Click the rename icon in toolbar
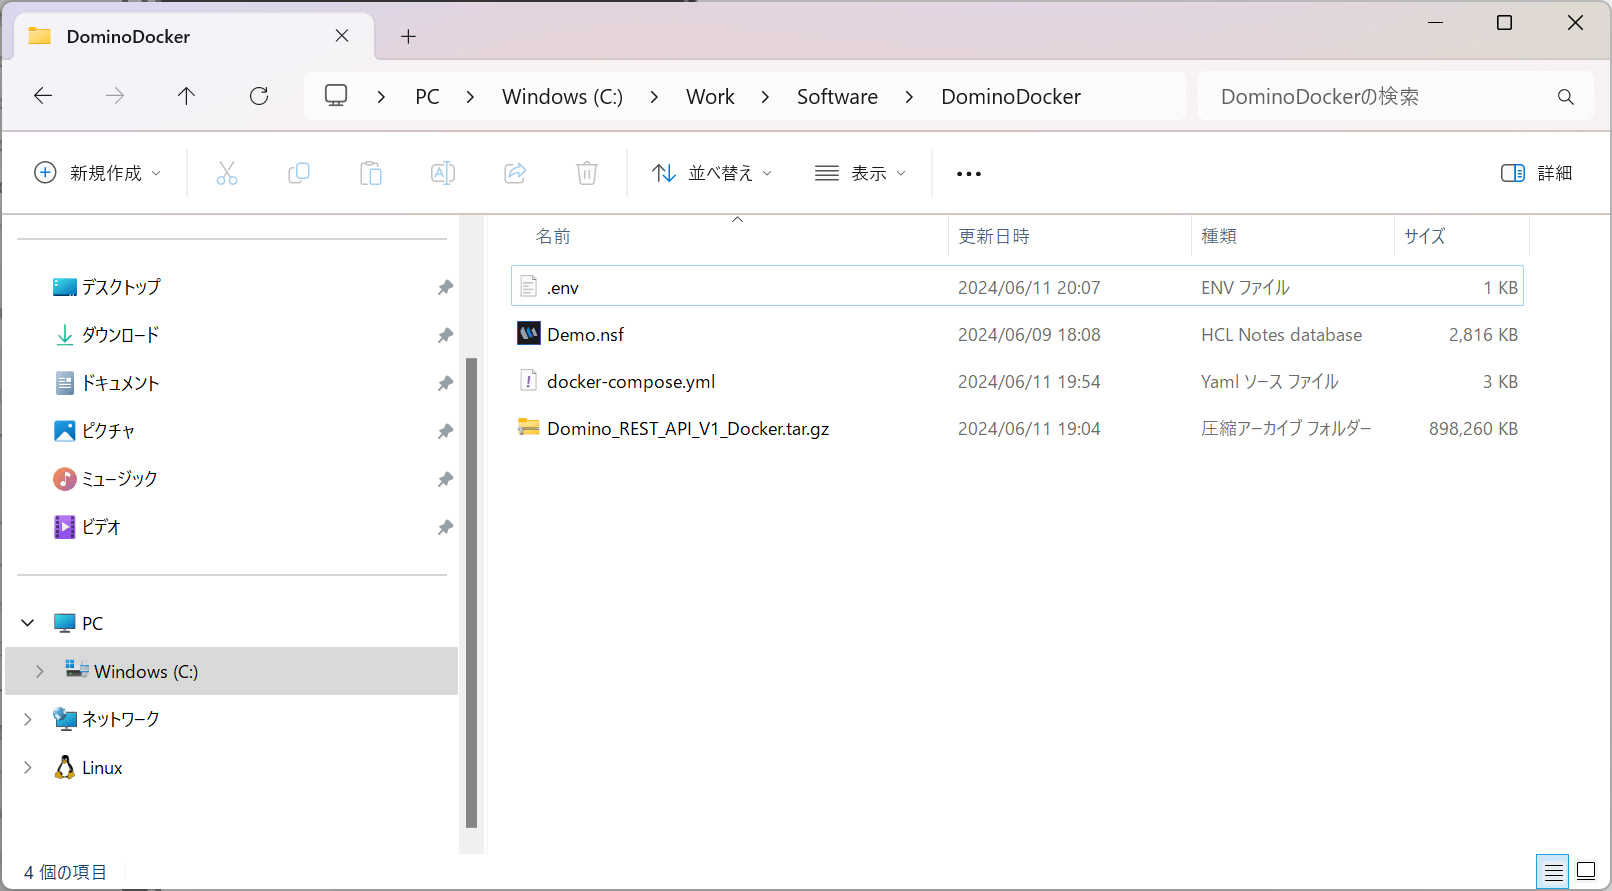The image size is (1612, 891). pos(443,173)
